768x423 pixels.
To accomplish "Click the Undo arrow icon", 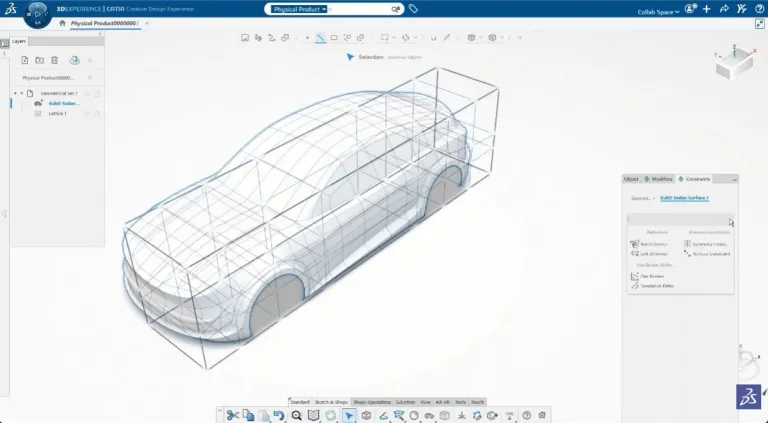I will coord(279,415).
